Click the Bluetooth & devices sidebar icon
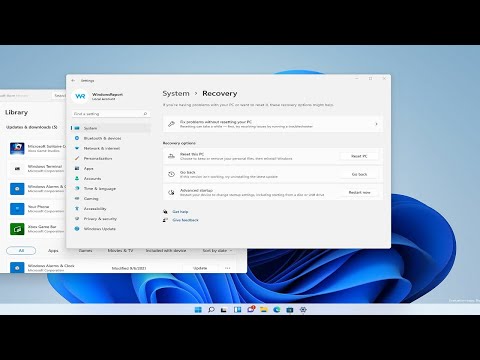The image size is (480, 360). pyautogui.click(x=77, y=138)
